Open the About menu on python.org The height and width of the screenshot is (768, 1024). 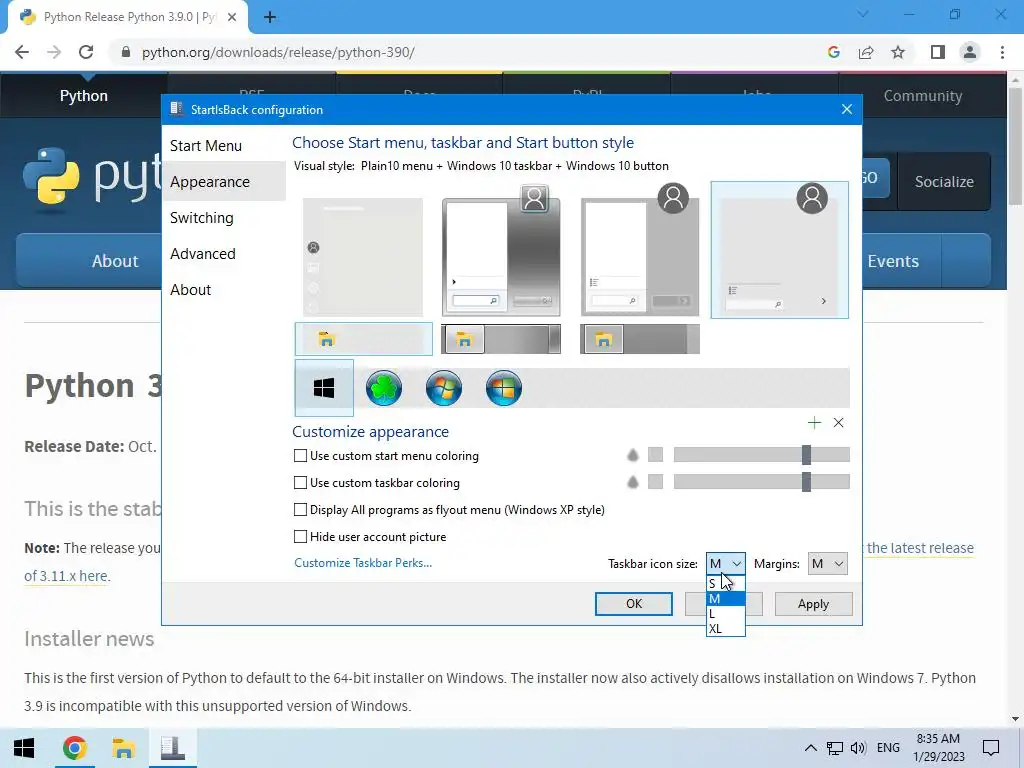click(x=115, y=261)
